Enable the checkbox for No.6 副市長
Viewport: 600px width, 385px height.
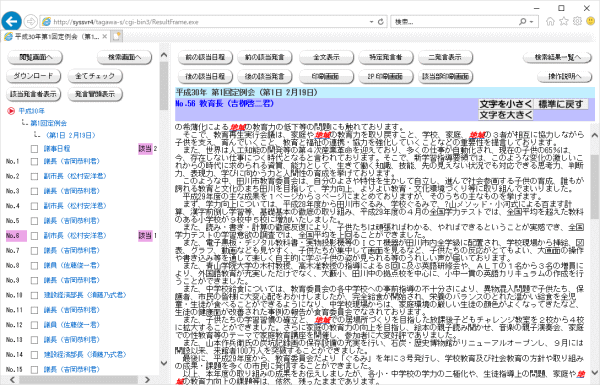pyautogui.click(x=34, y=236)
